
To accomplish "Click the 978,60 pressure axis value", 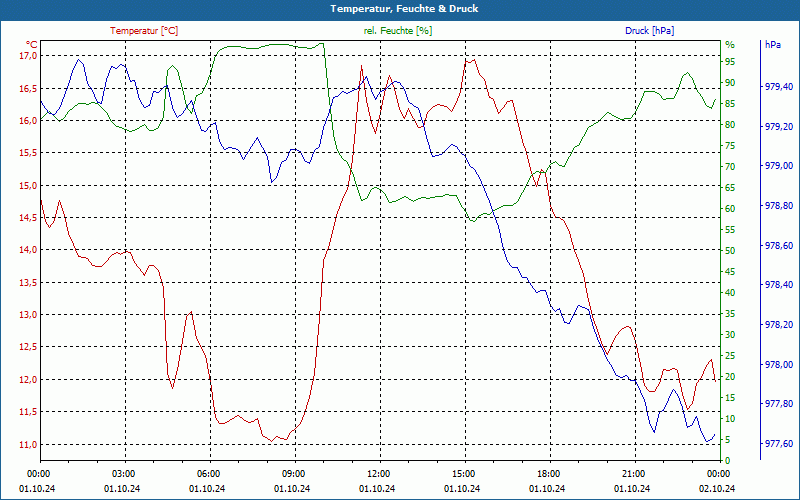I will pyautogui.click(x=779, y=245).
